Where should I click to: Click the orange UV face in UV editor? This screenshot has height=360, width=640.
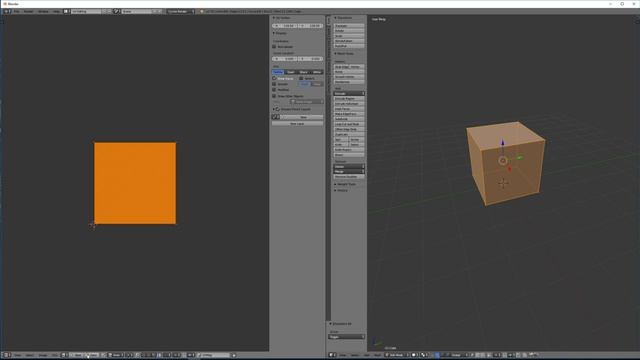click(x=135, y=183)
